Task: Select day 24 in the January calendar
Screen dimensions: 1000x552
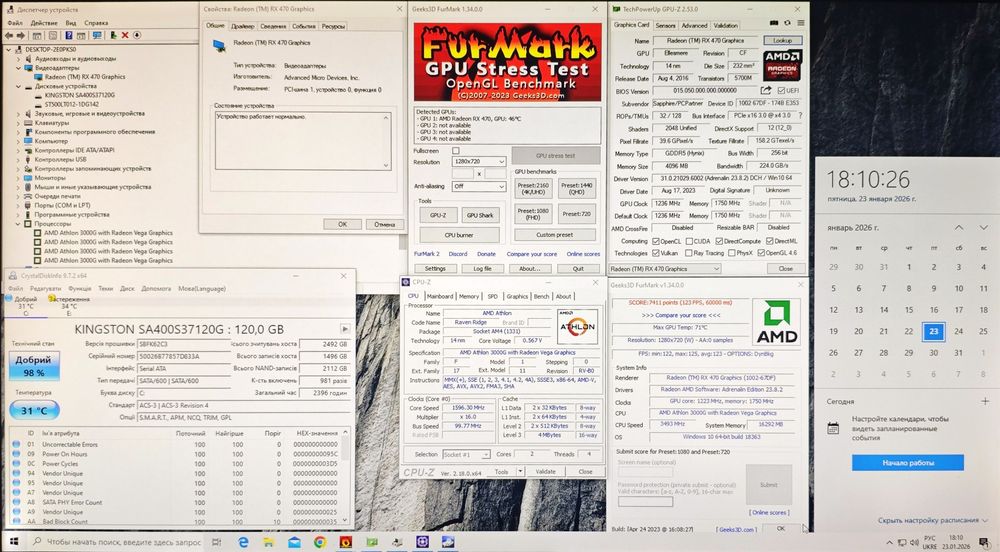Action: click(x=959, y=331)
